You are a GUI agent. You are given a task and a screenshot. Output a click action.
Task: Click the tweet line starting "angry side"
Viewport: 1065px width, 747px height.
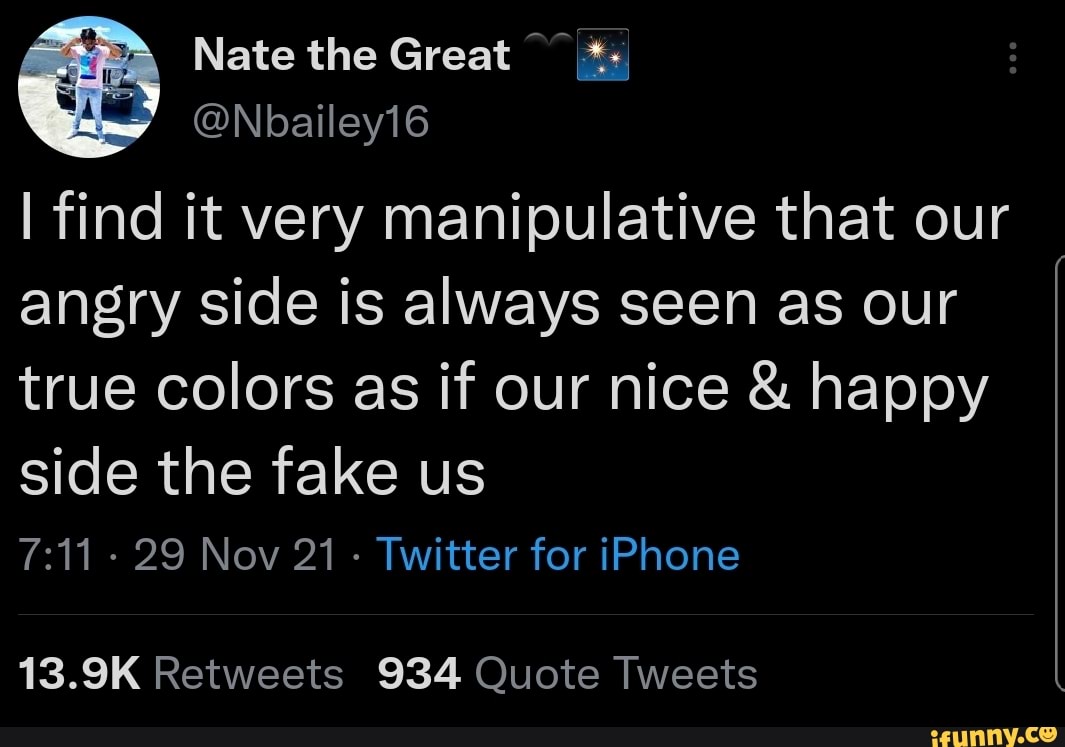[488, 304]
